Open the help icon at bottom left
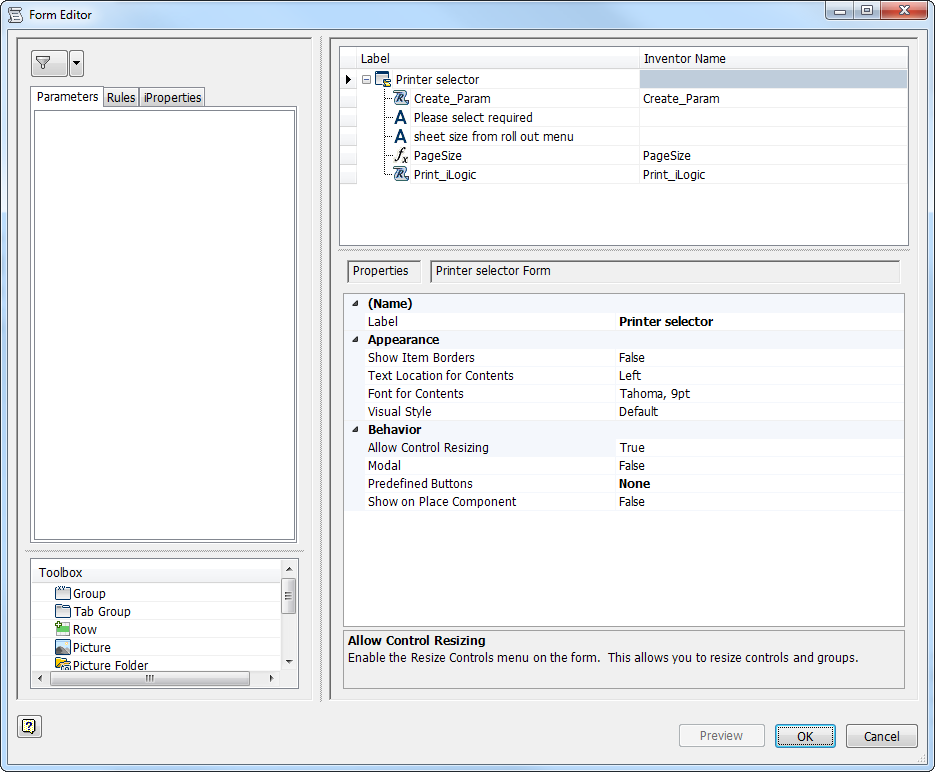Screen dimensions: 935x772 coord(28,726)
